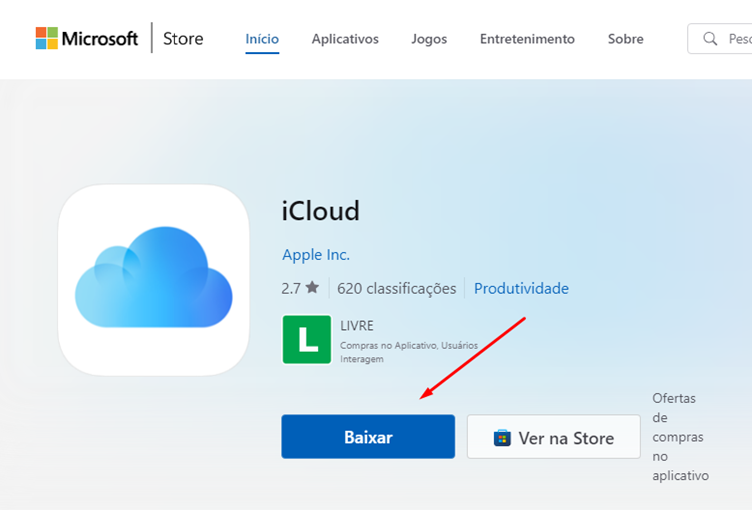Click the 2.7 star rating
752x510 pixels.
tap(300, 288)
